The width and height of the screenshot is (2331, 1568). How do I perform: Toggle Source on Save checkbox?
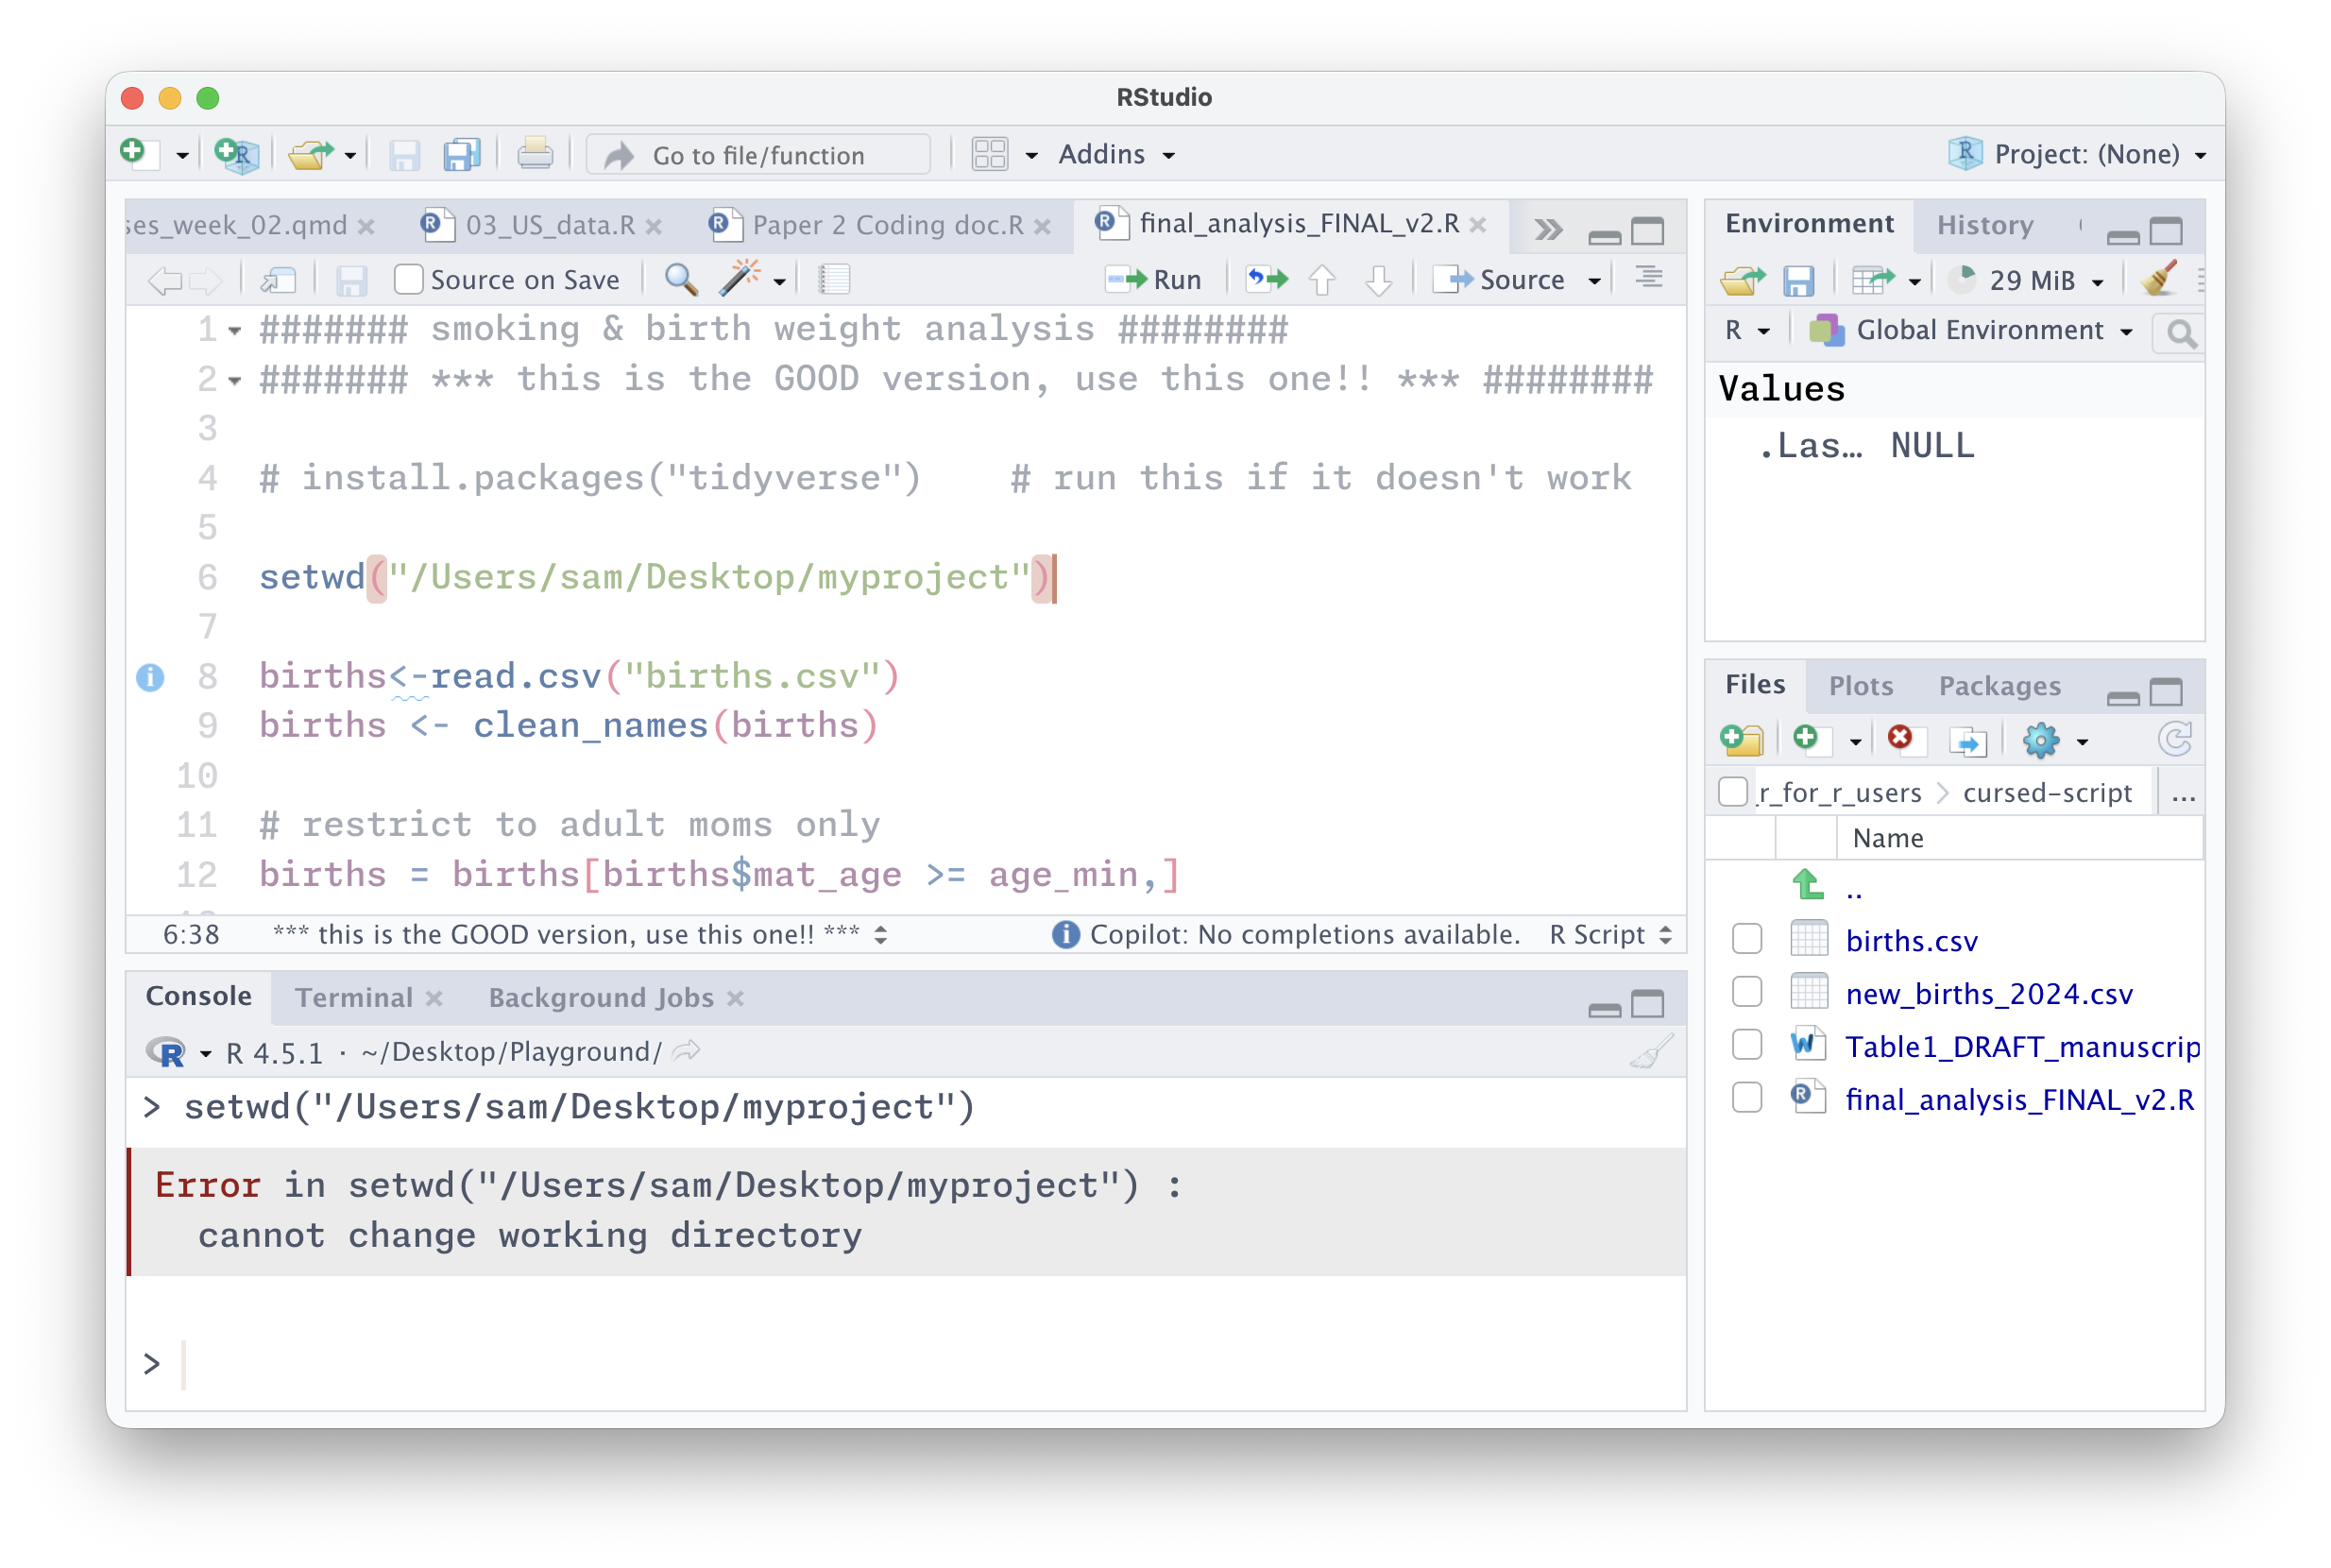coord(408,279)
